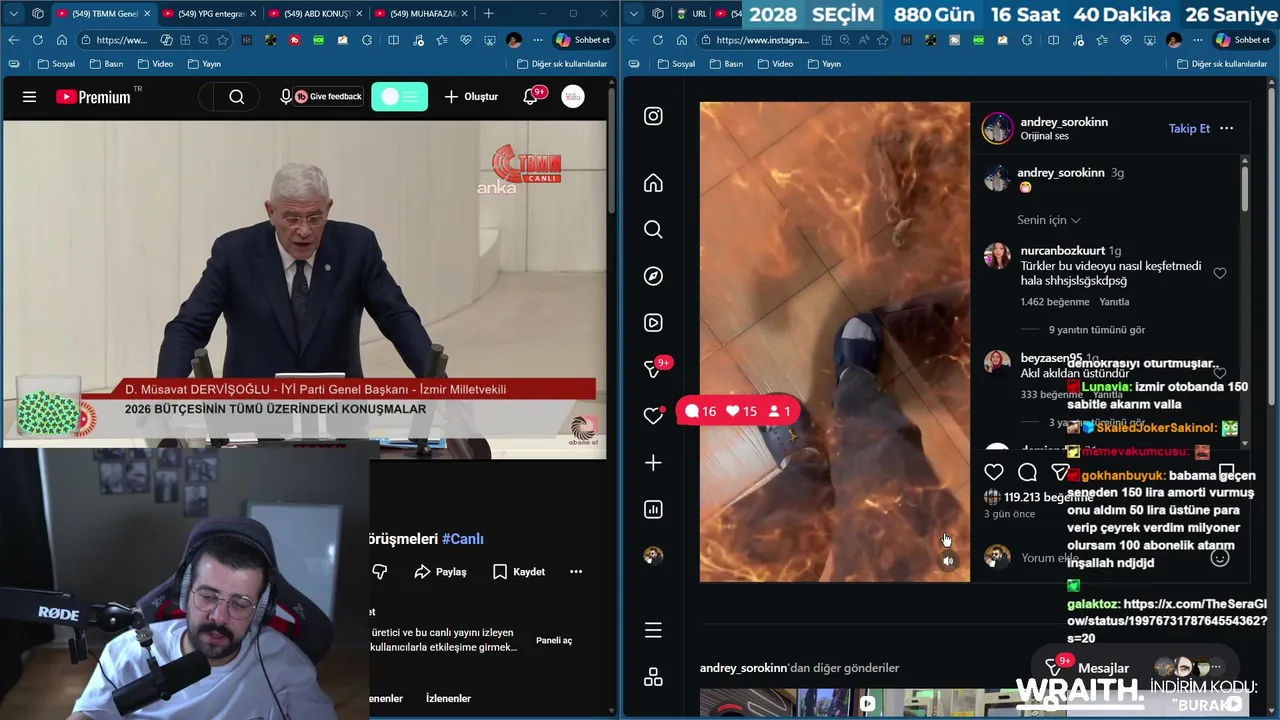Viewport: 1280px width, 720px height.
Task: Start YouTube voice search with microphone
Action: [286, 97]
